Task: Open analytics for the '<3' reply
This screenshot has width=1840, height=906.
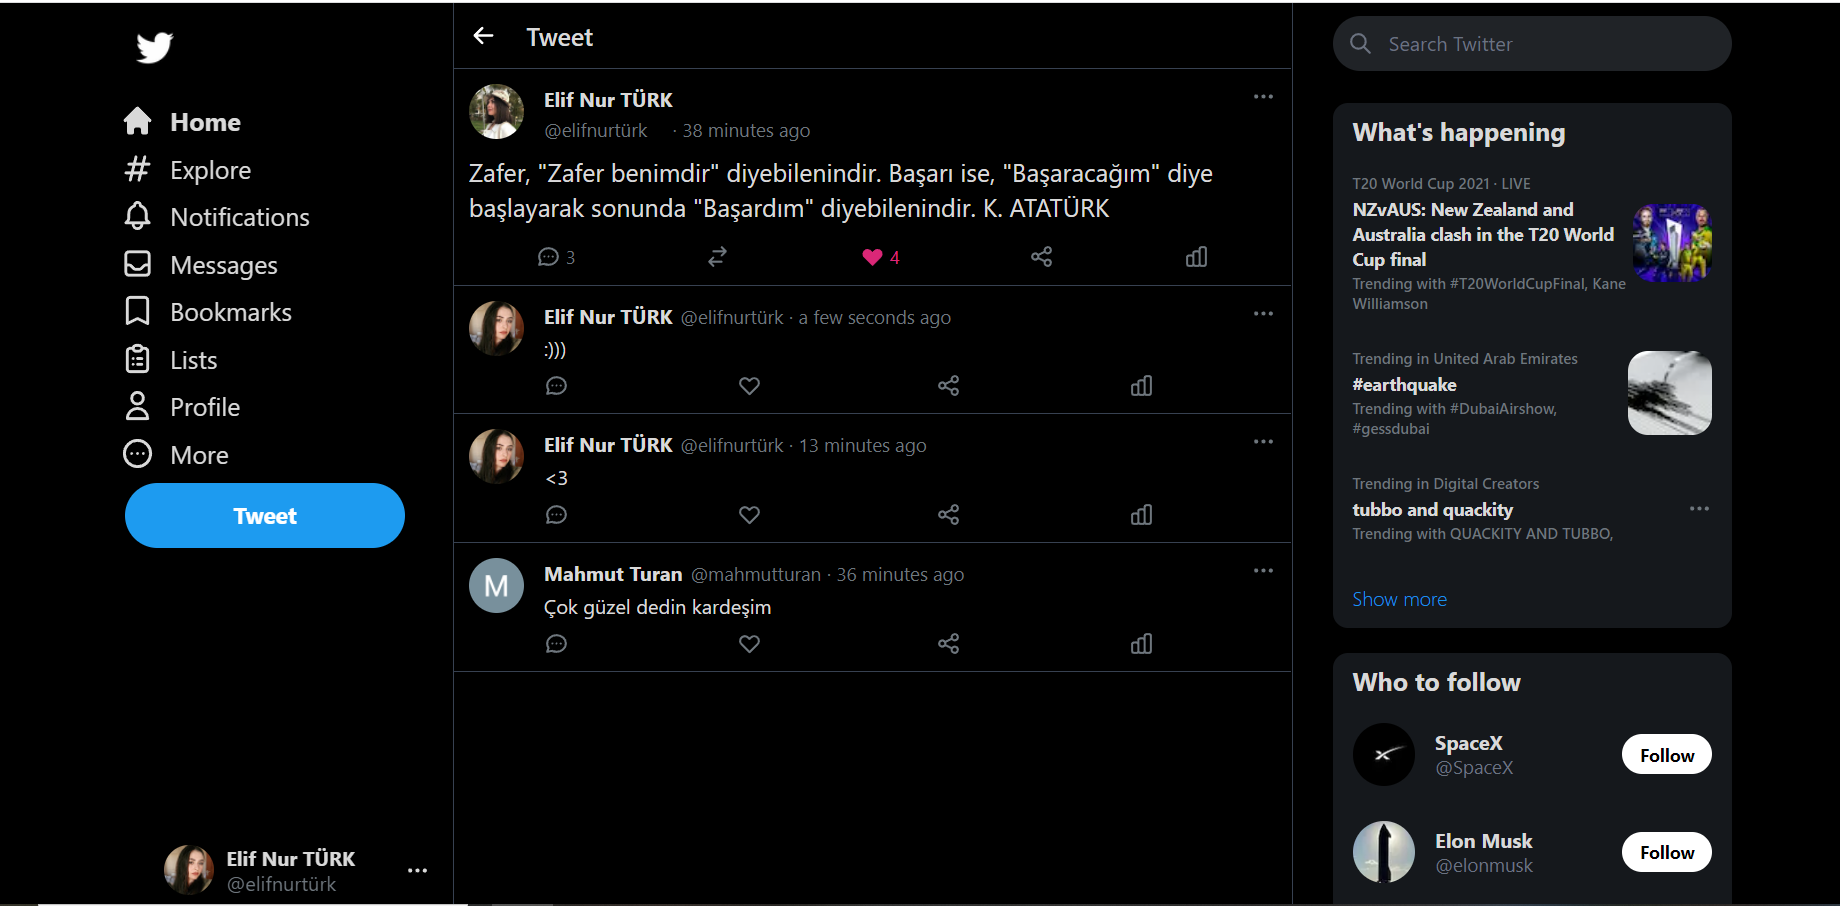Action: click(1141, 515)
